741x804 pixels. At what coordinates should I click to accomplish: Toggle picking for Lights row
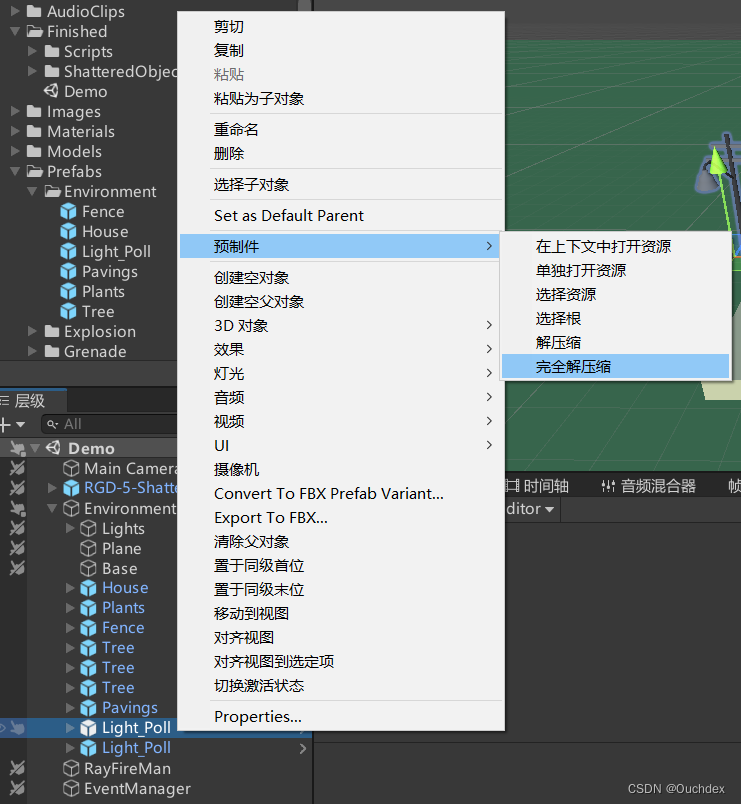(17, 528)
